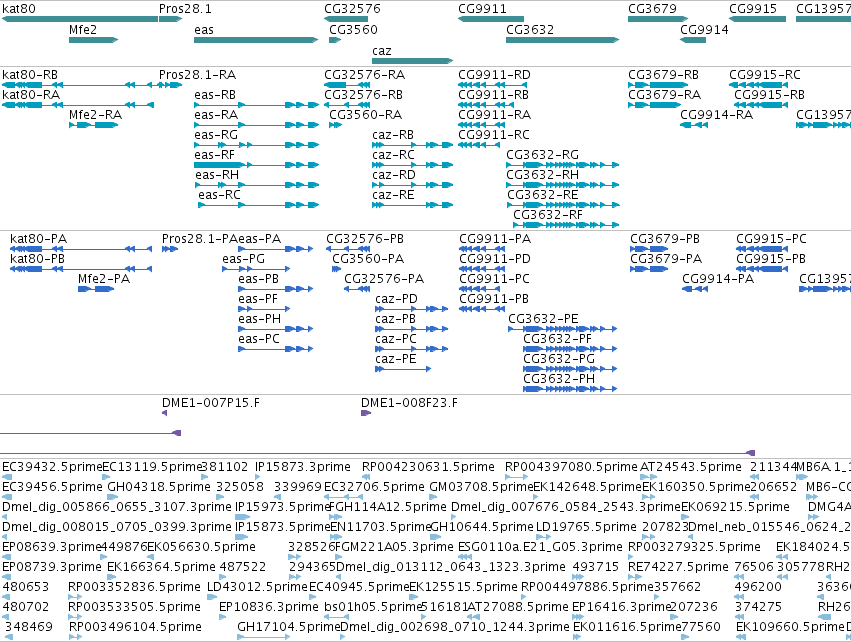Open the CG3560-RA transcript label
The width and height of the screenshot is (851, 642).
click(x=366, y=115)
